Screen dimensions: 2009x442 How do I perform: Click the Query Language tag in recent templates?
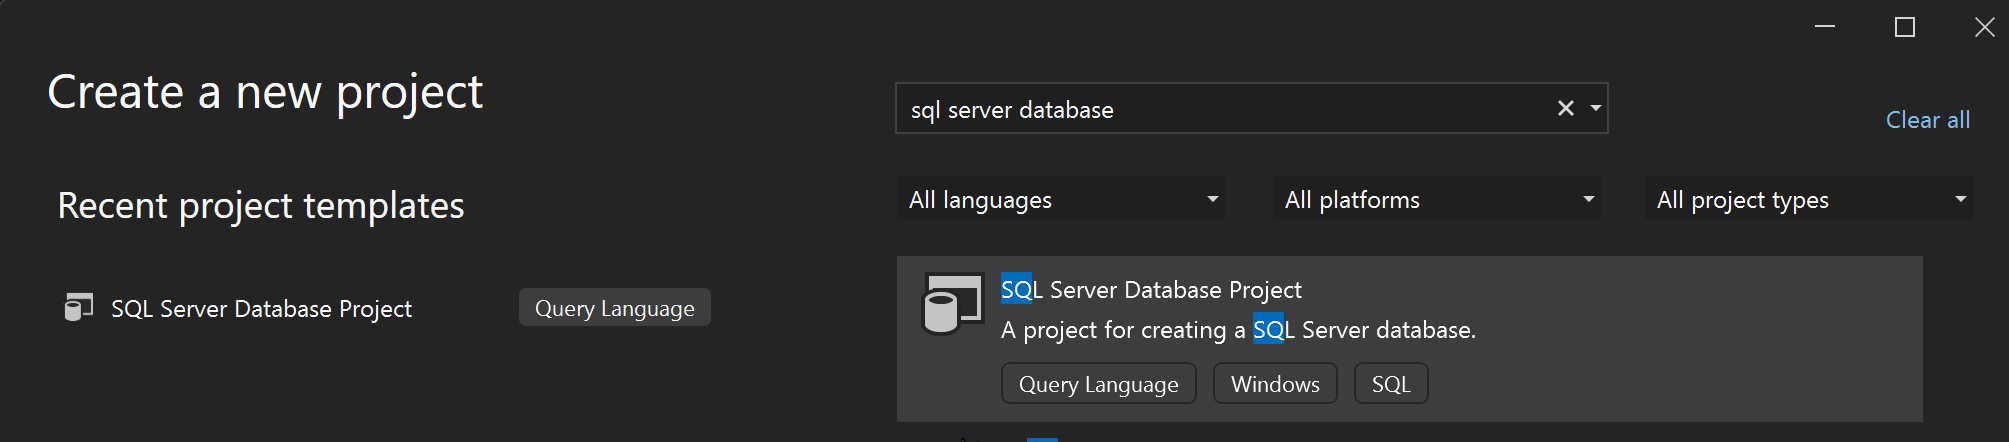[x=614, y=308]
